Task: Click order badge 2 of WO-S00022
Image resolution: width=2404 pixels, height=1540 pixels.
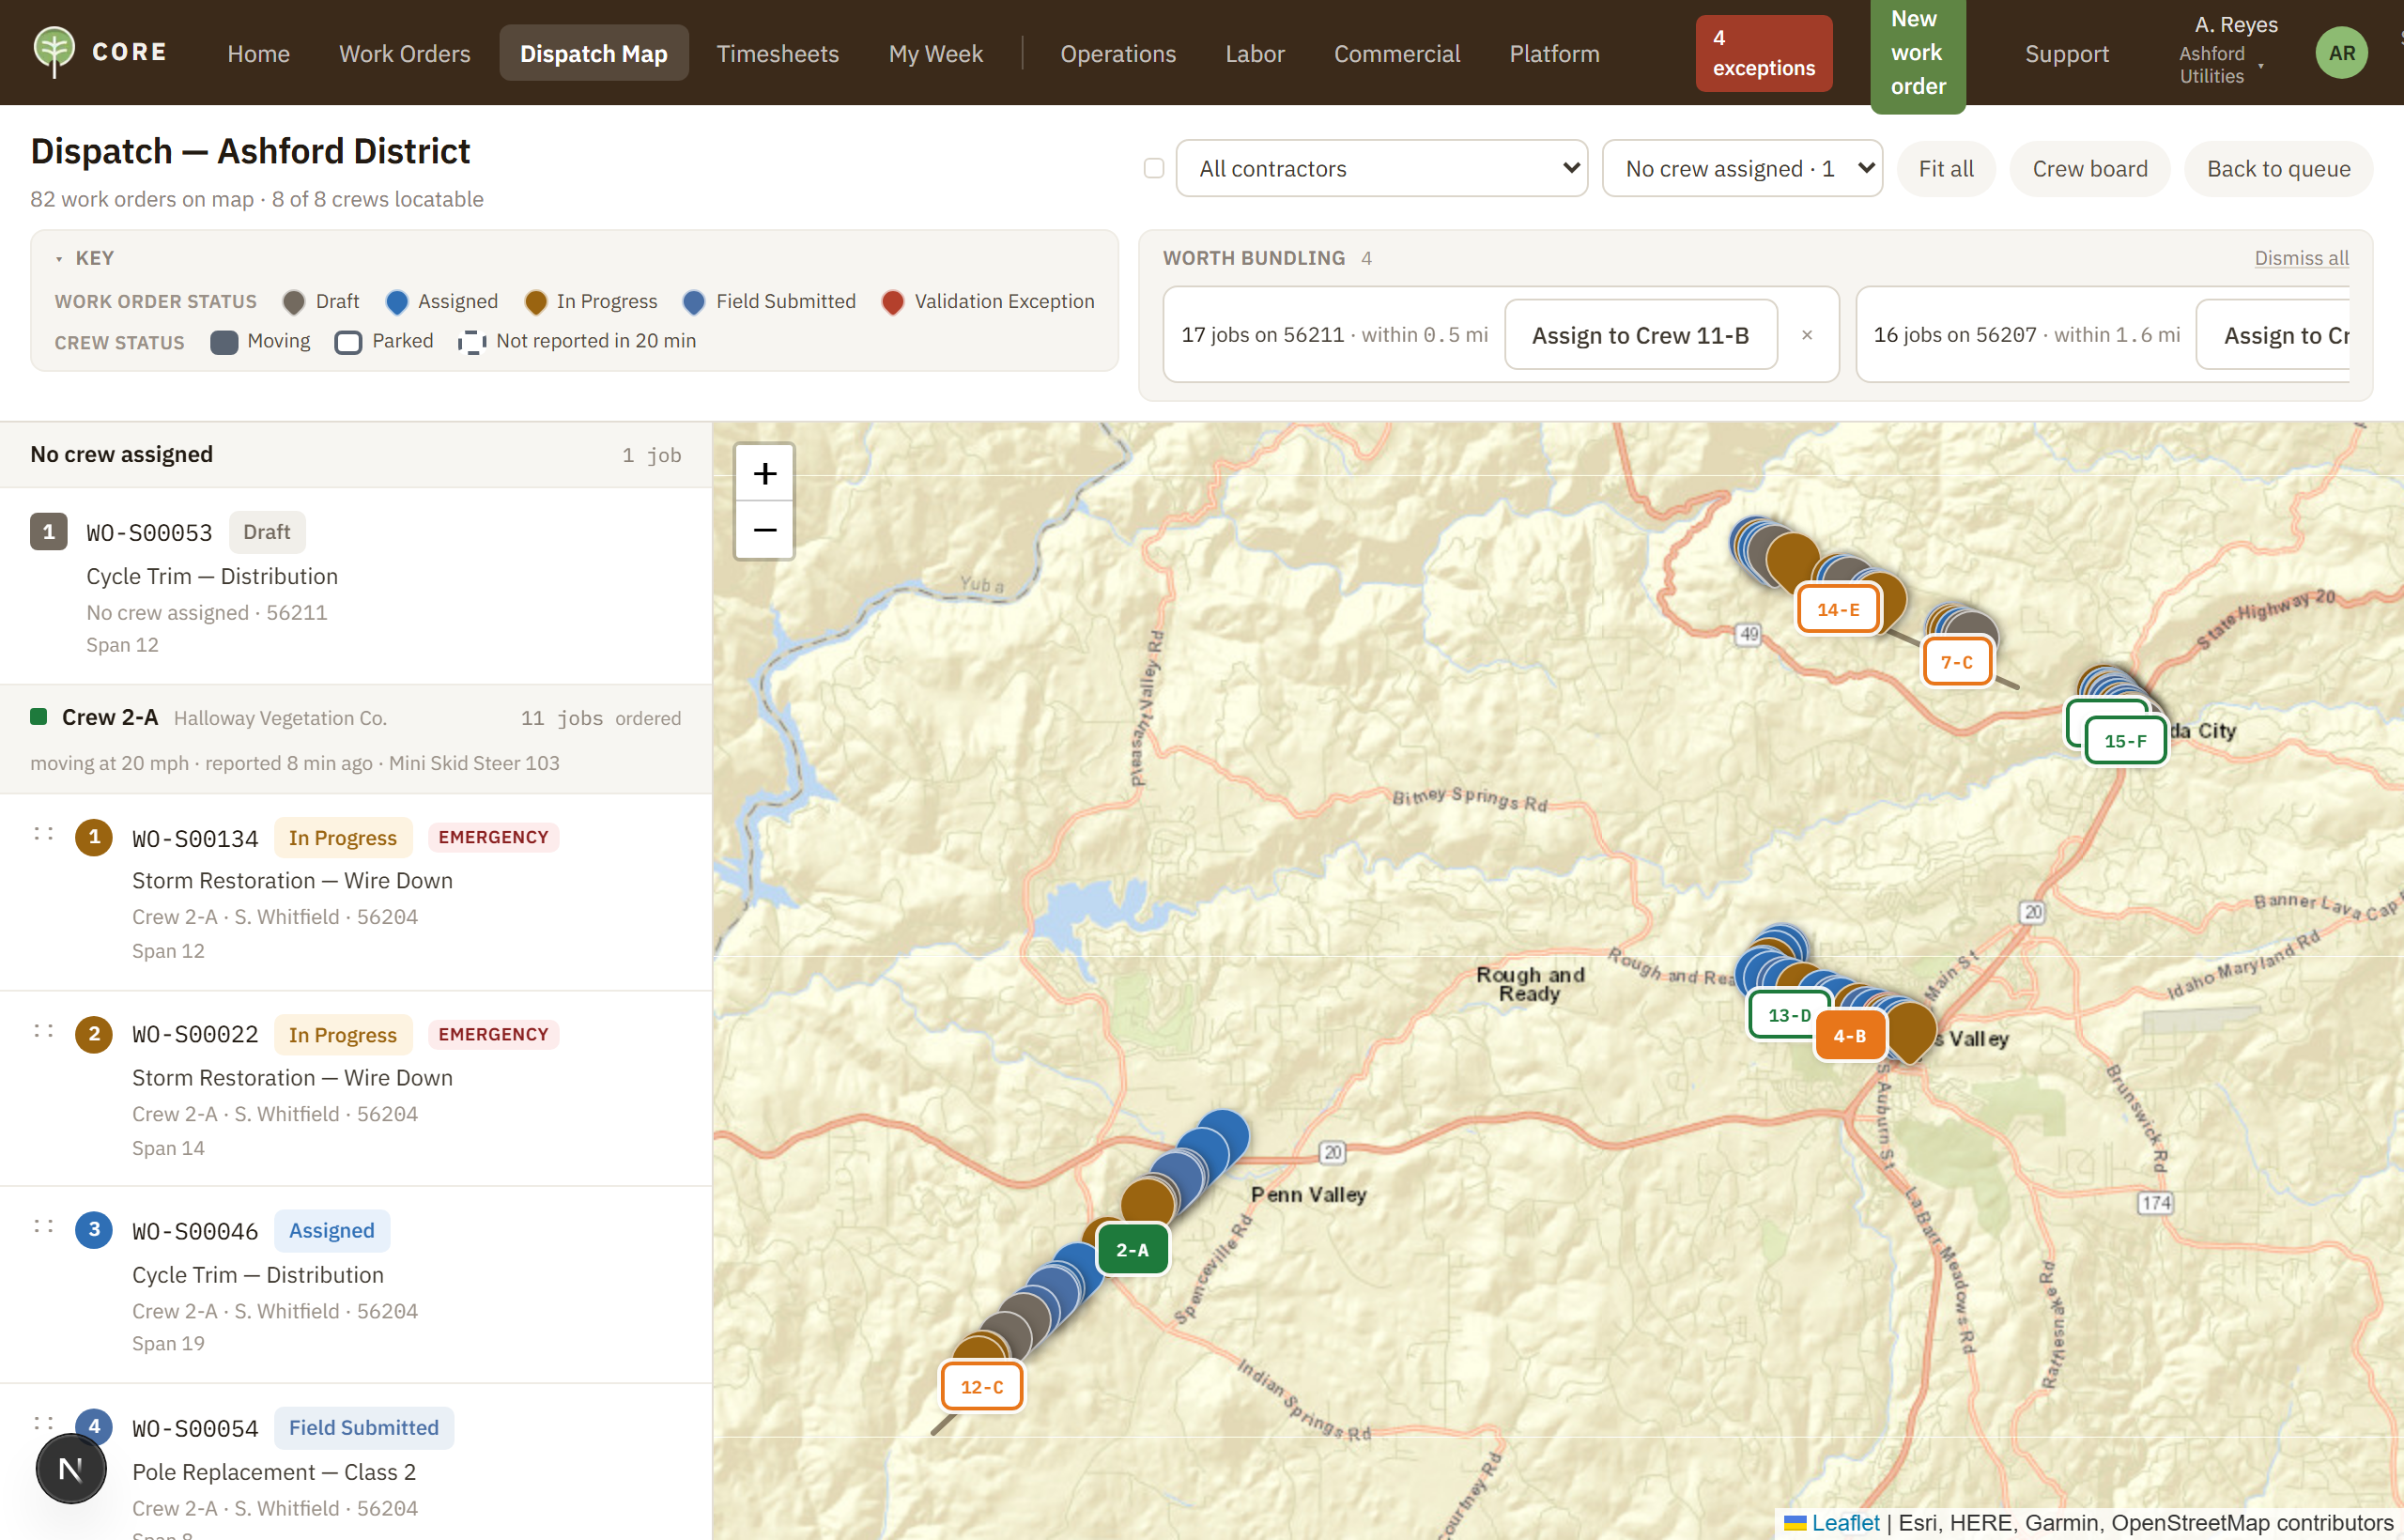Action: point(94,1034)
